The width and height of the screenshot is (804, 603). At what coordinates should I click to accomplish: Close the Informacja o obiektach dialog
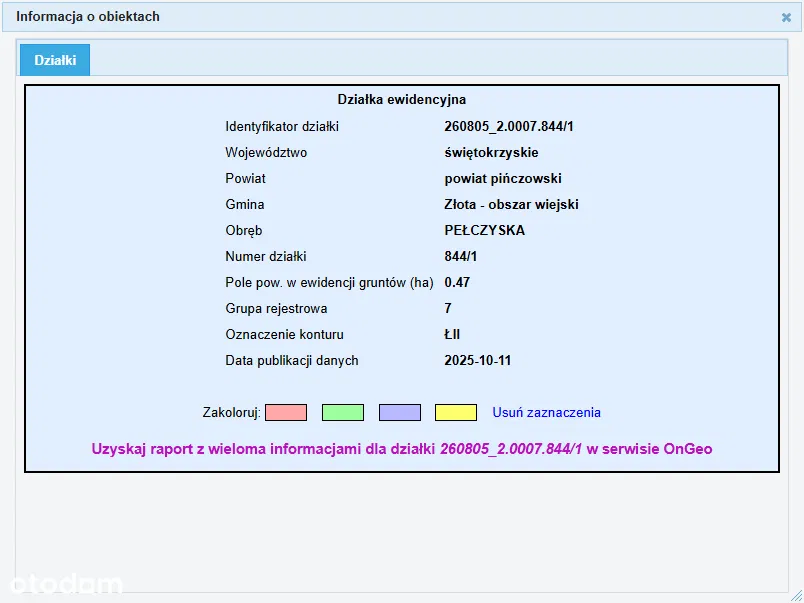(x=786, y=17)
